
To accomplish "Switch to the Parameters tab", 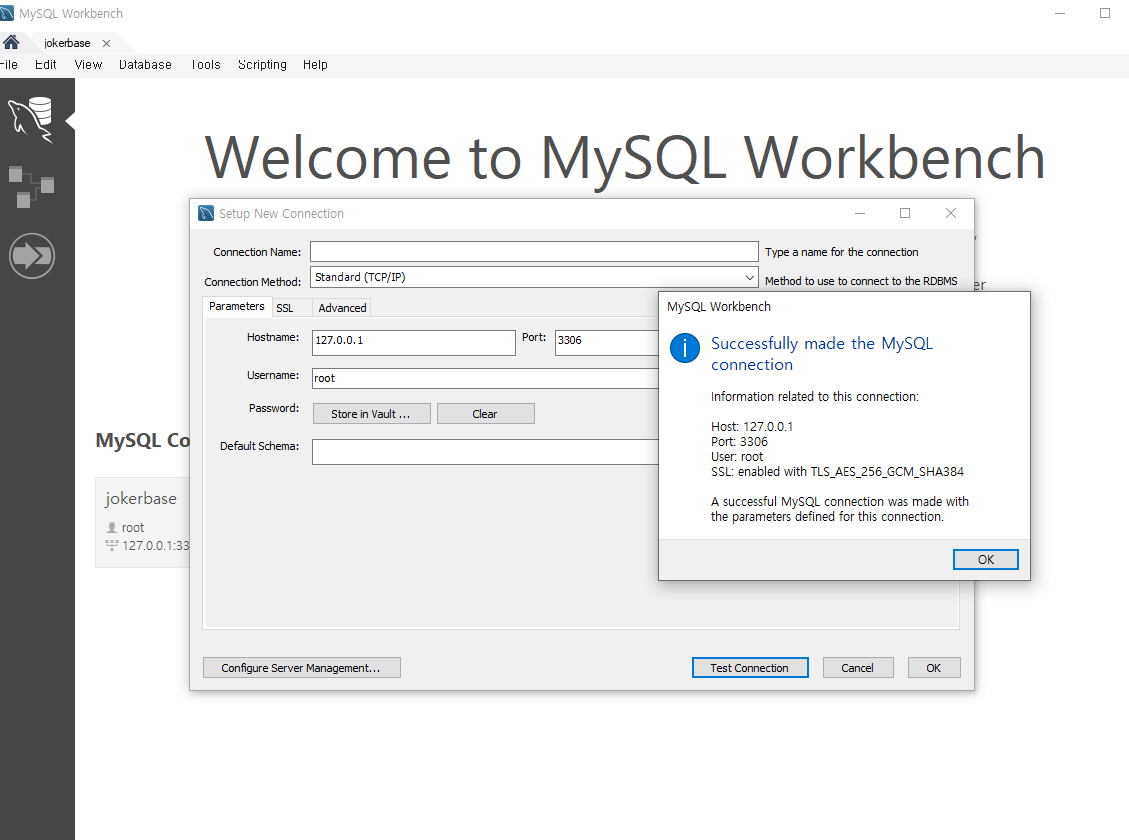I will point(236,306).
